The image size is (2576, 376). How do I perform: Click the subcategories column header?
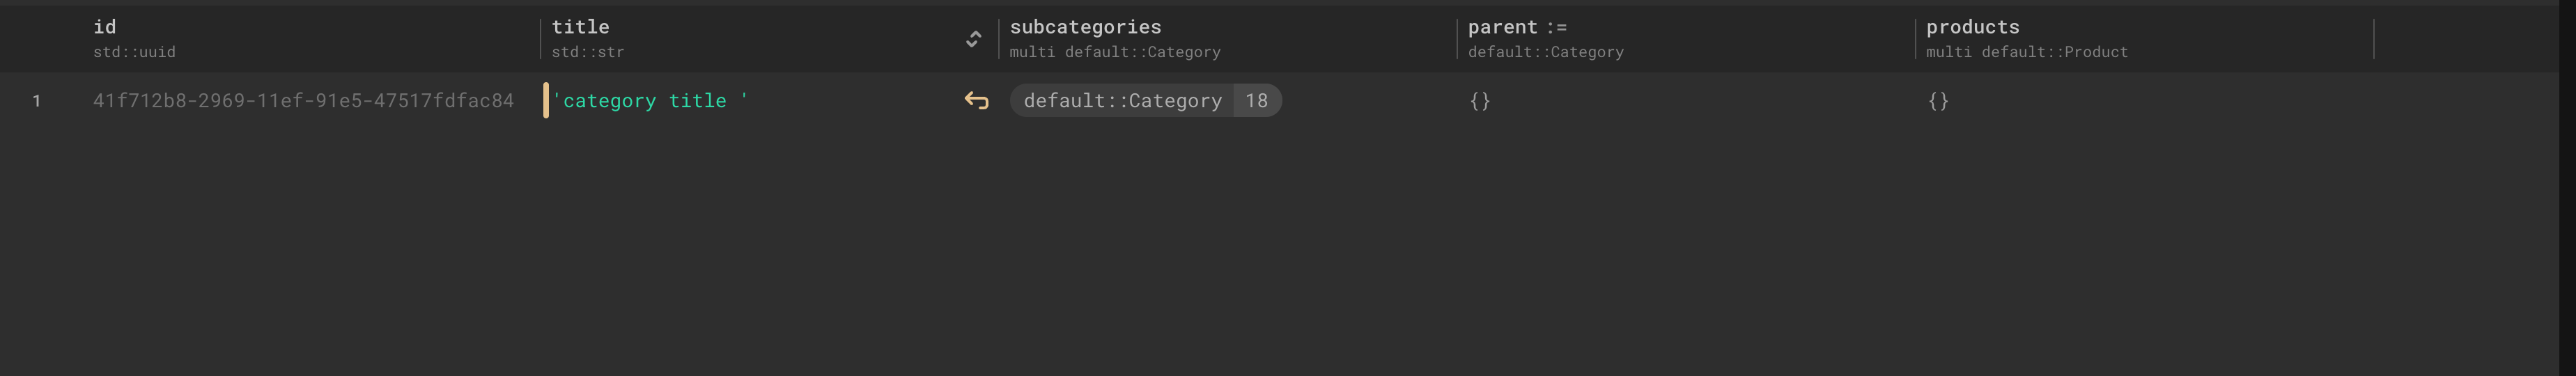coord(1085,27)
